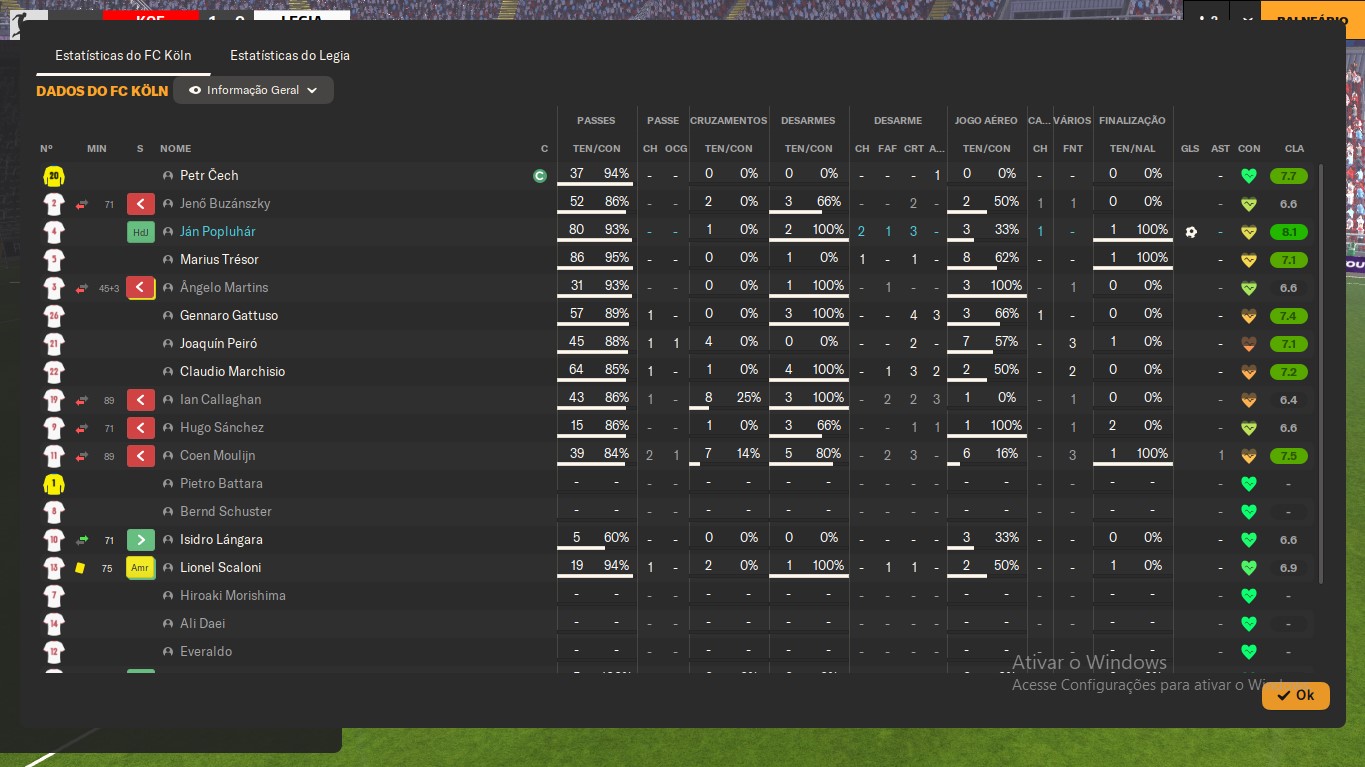Click Pietro Battara yellow goalkeeper shirt icon
1365x767 pixels.
[x=54, y=484]
